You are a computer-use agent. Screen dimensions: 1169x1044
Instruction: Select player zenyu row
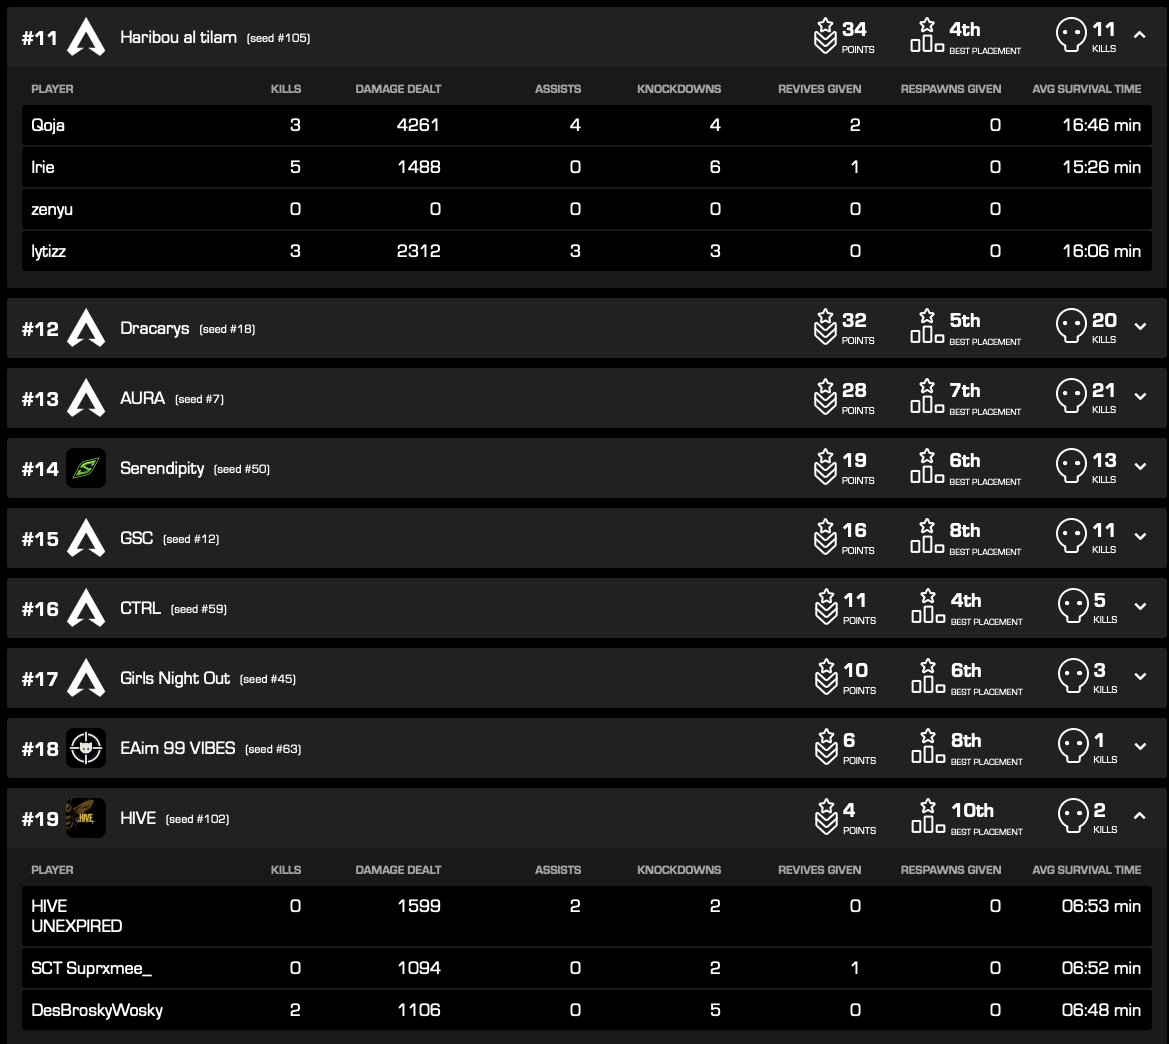(x=587, y=209)
